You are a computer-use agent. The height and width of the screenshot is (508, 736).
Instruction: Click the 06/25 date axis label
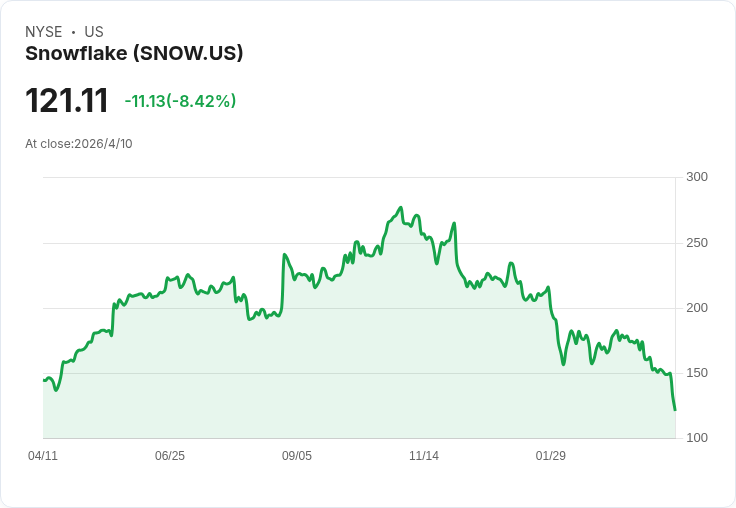tap(170, 455)
